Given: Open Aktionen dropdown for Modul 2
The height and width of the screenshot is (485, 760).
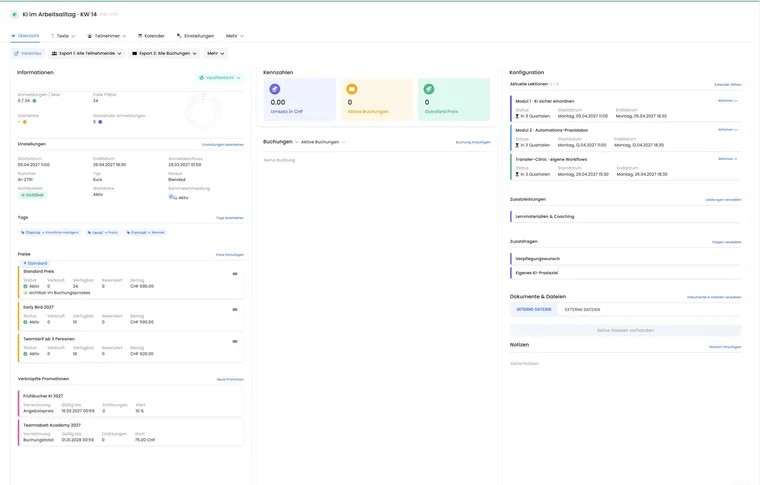Looking at the screenshot, I should pyautogui.click(x=728, y=130).
